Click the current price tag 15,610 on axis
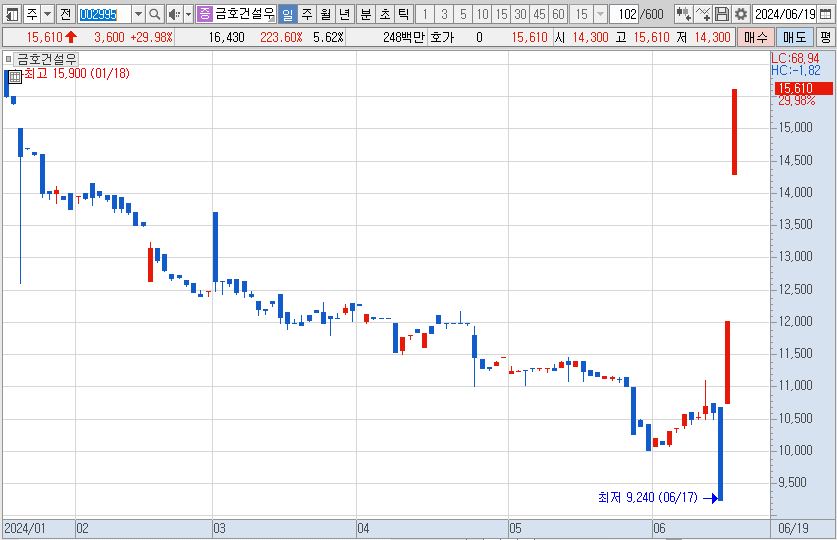This screenshot has height=540, width=837. click(x=803, y=89)
